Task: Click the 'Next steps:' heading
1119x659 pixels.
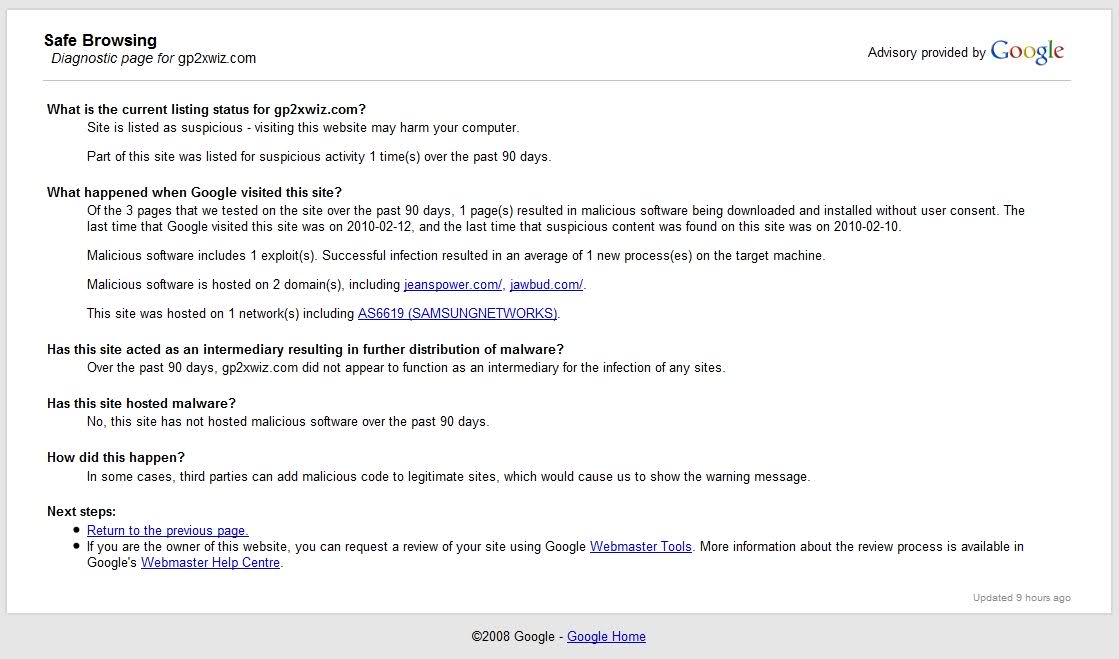Action: (x=81, y=512)
